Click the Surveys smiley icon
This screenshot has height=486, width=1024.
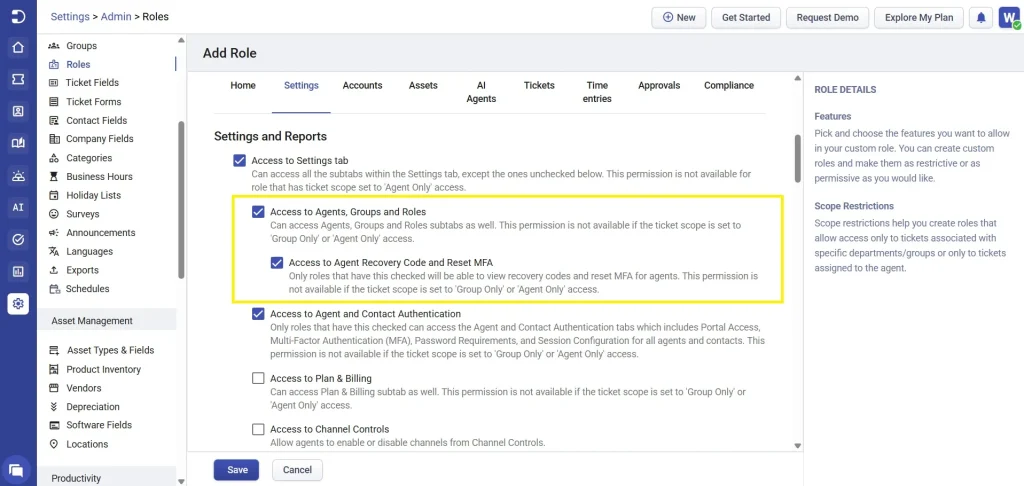pyautogui.click(x=54, y=214)
